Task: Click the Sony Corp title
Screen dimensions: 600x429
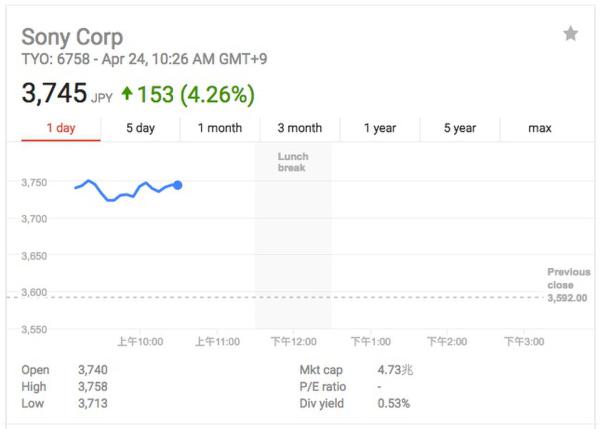Action: click(72, 37)
